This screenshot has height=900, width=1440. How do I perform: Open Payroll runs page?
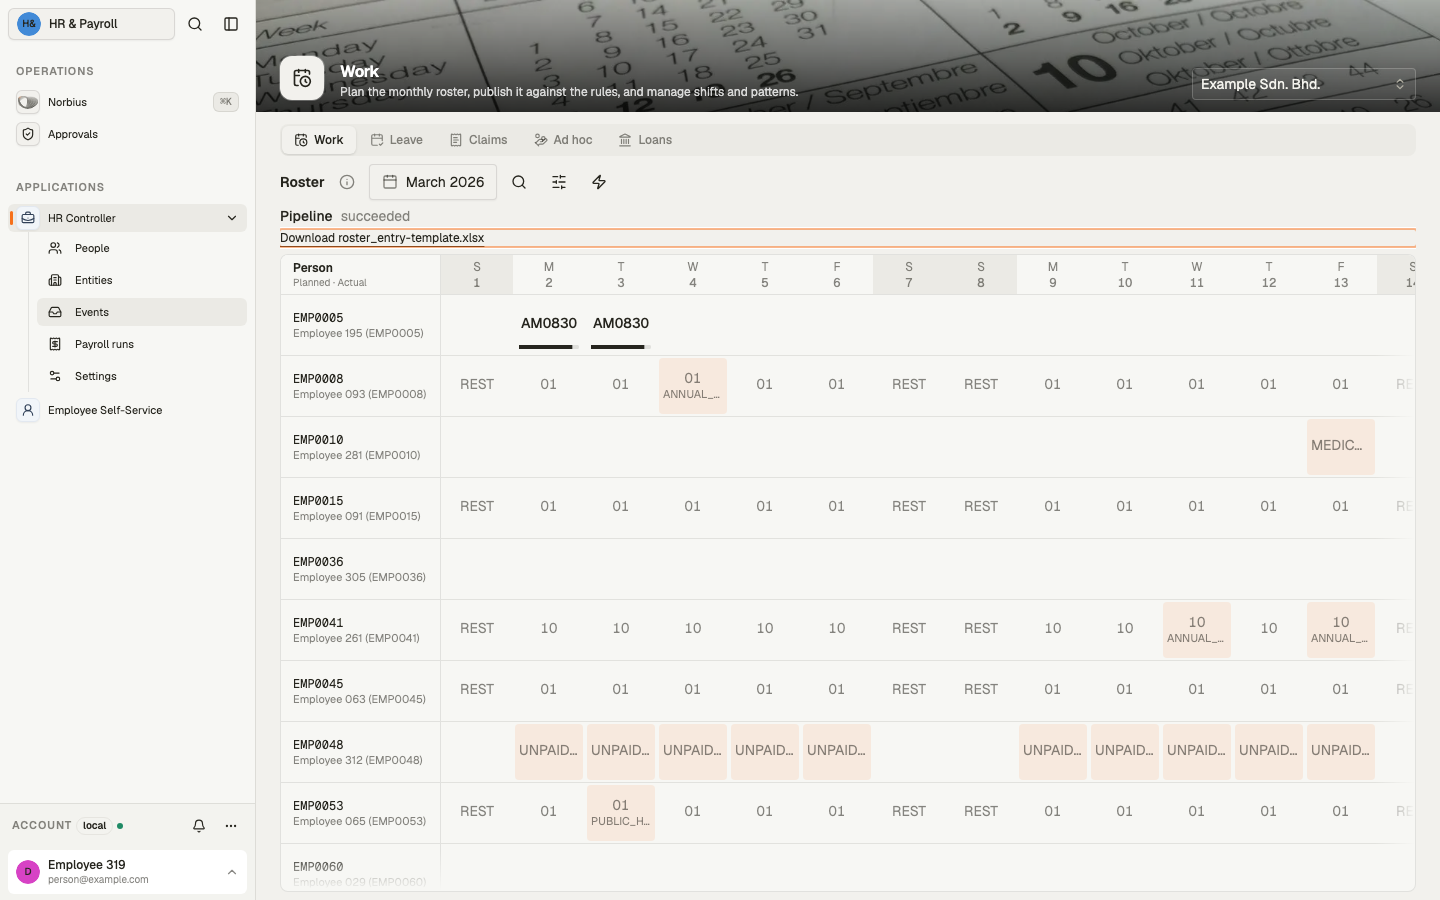pos(142,344)
